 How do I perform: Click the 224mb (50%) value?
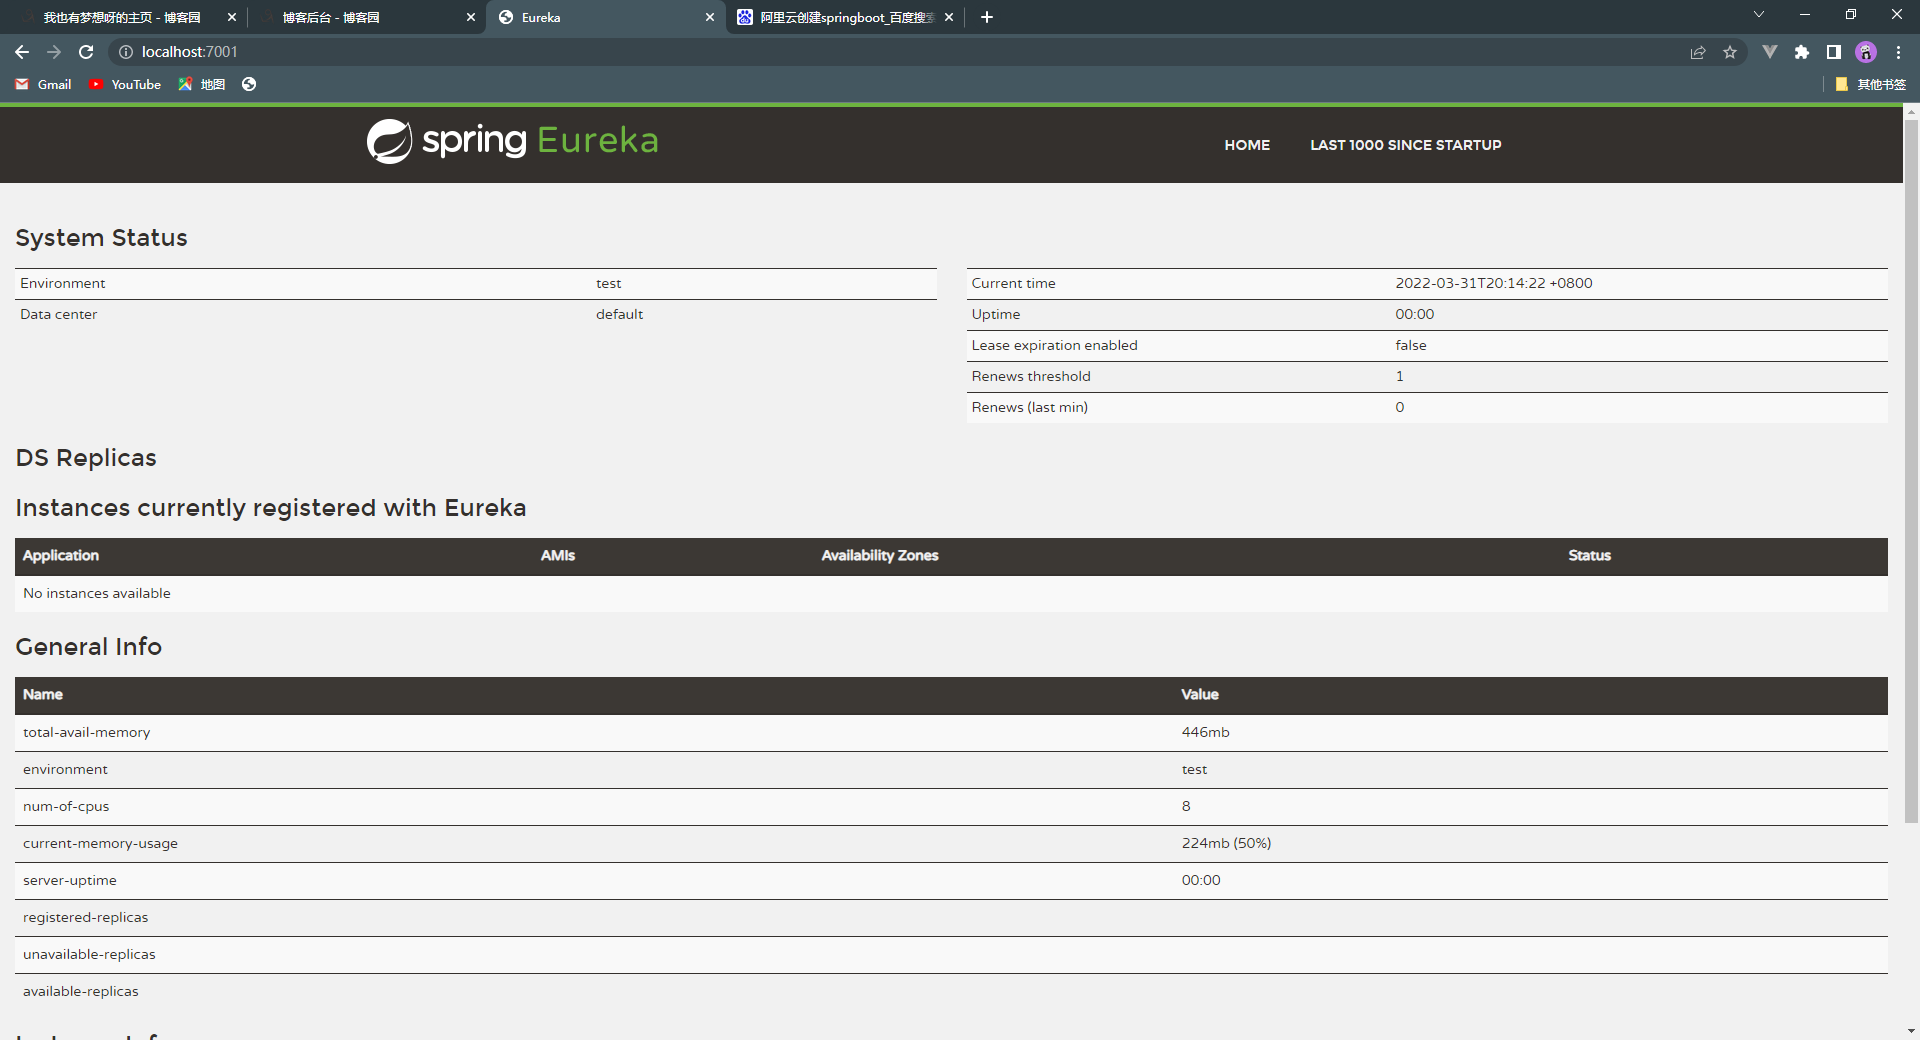point(1227,844)
